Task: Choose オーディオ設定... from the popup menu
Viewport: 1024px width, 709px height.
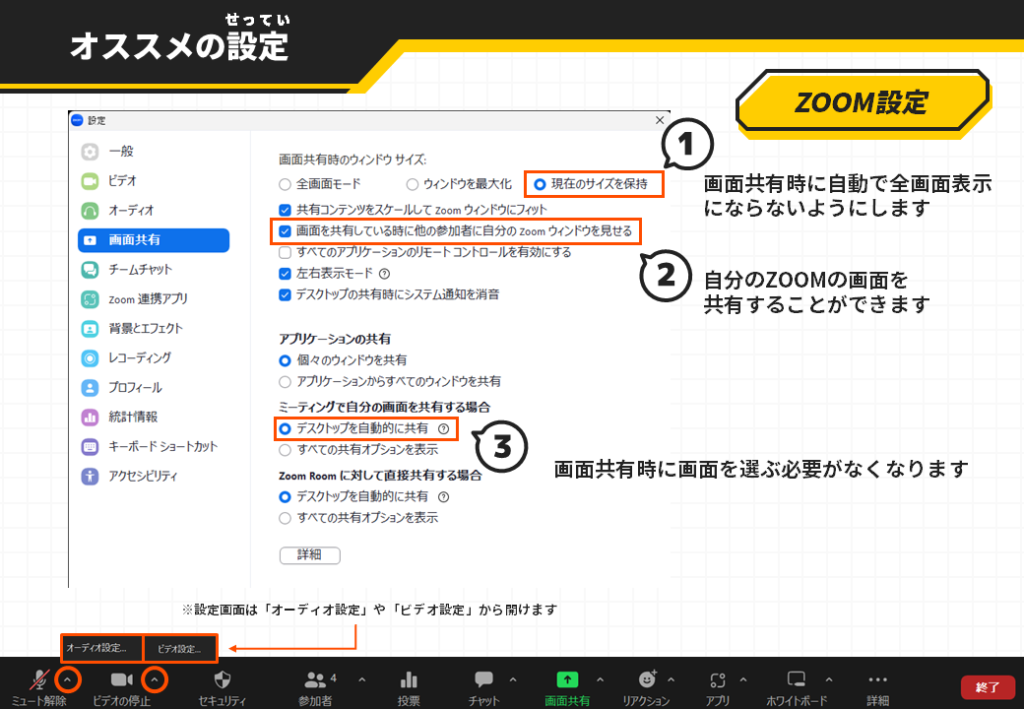Action: pyautogui.click(x=101, y=648)
